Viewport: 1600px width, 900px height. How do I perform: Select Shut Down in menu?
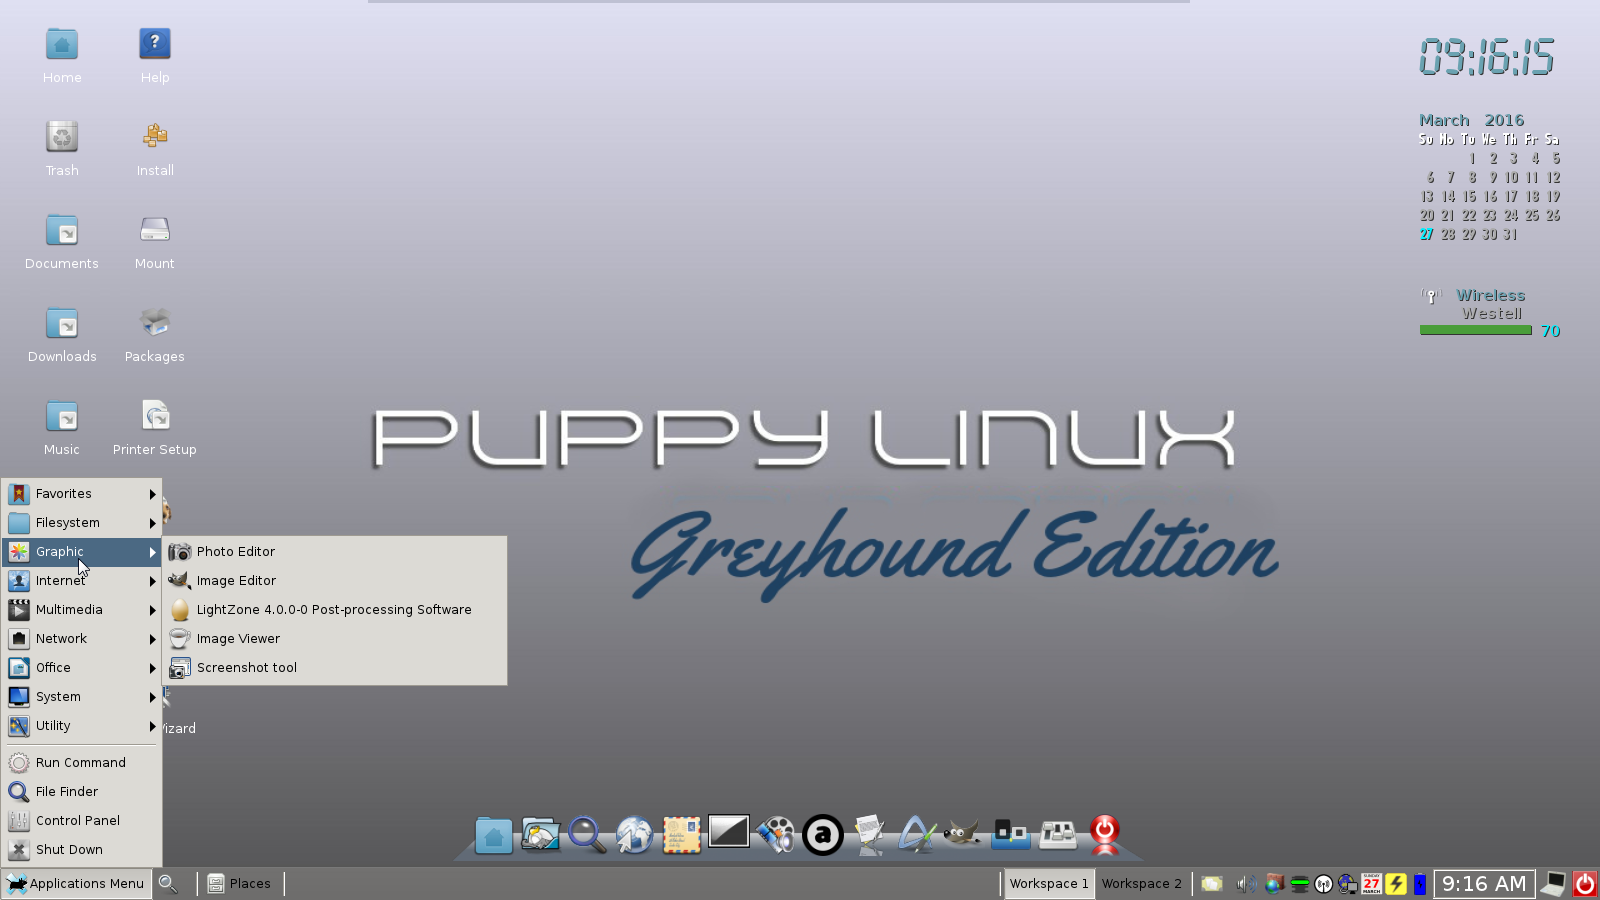pos(82,850)
